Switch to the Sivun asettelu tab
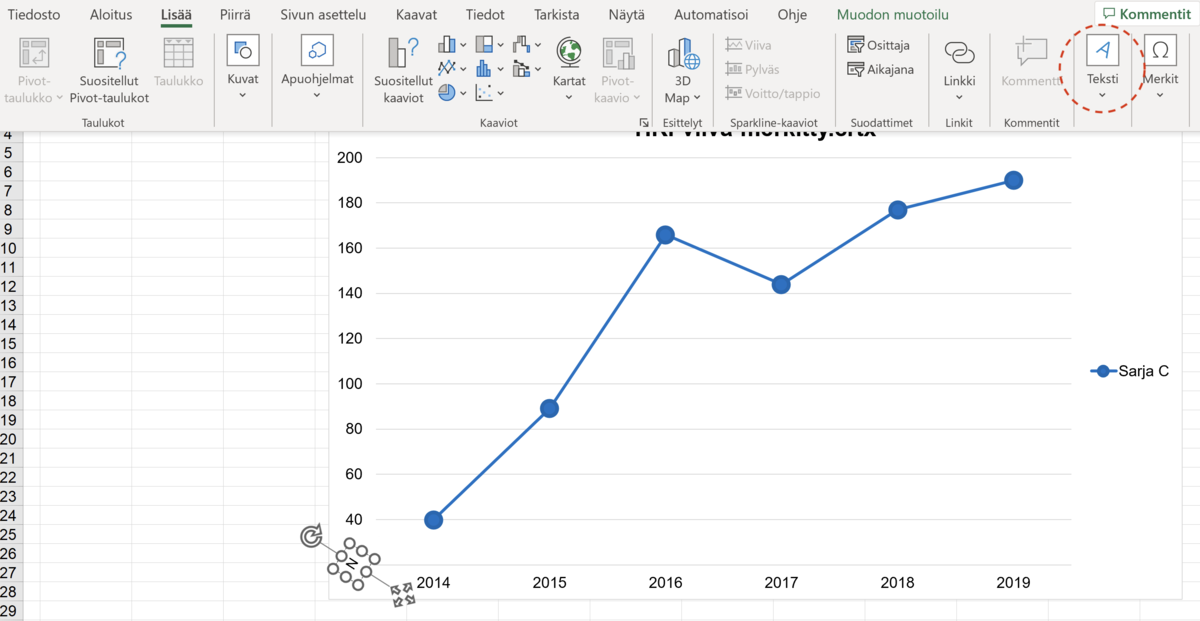Viewport: 1200px width, 621px height. 322,15
